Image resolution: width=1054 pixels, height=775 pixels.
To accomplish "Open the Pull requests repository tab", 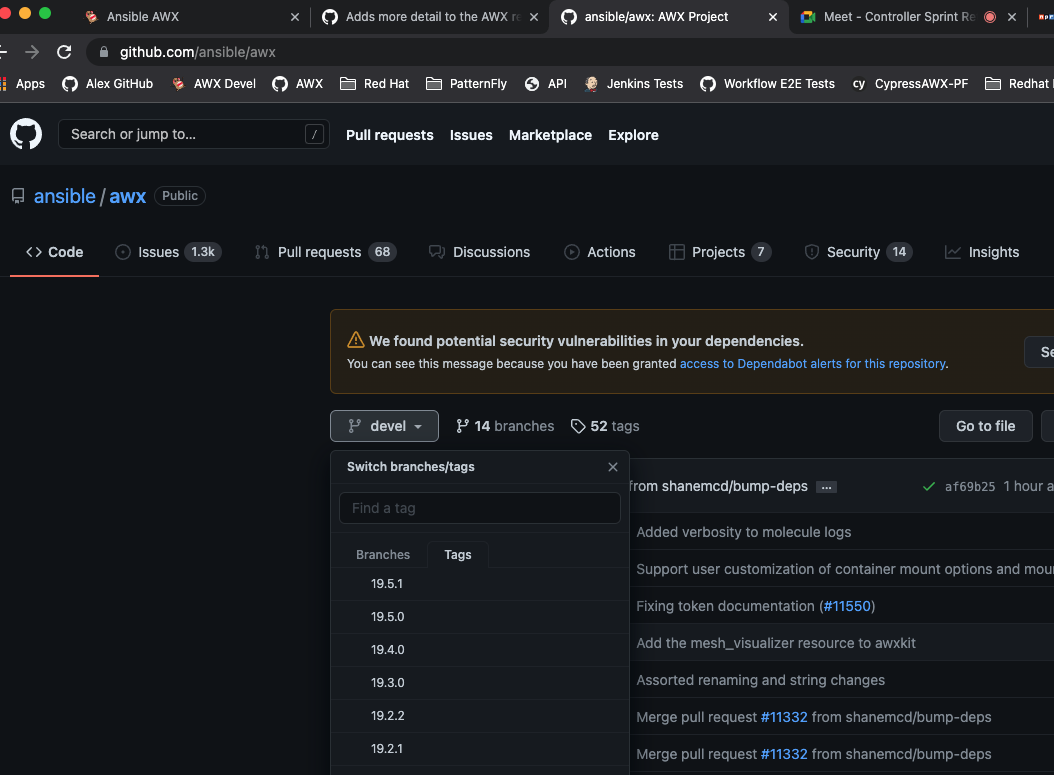I will [x=324, y=252].
